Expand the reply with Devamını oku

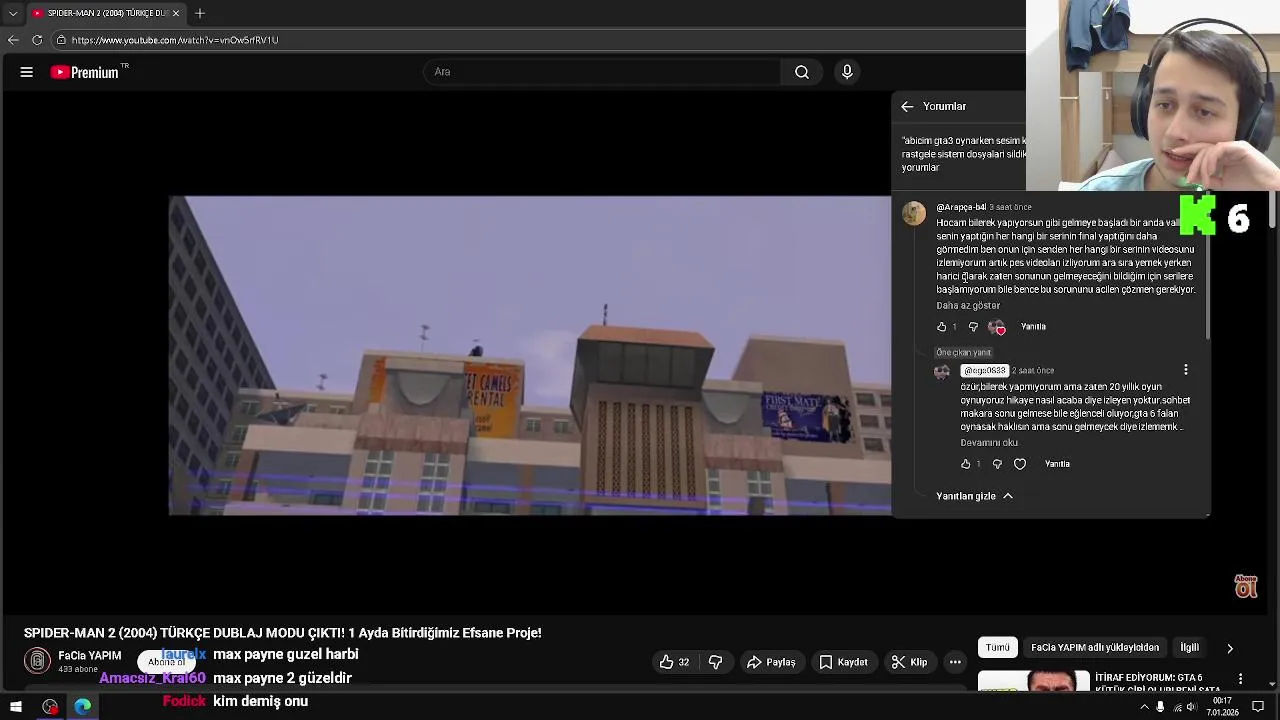[x=989, y=442]
